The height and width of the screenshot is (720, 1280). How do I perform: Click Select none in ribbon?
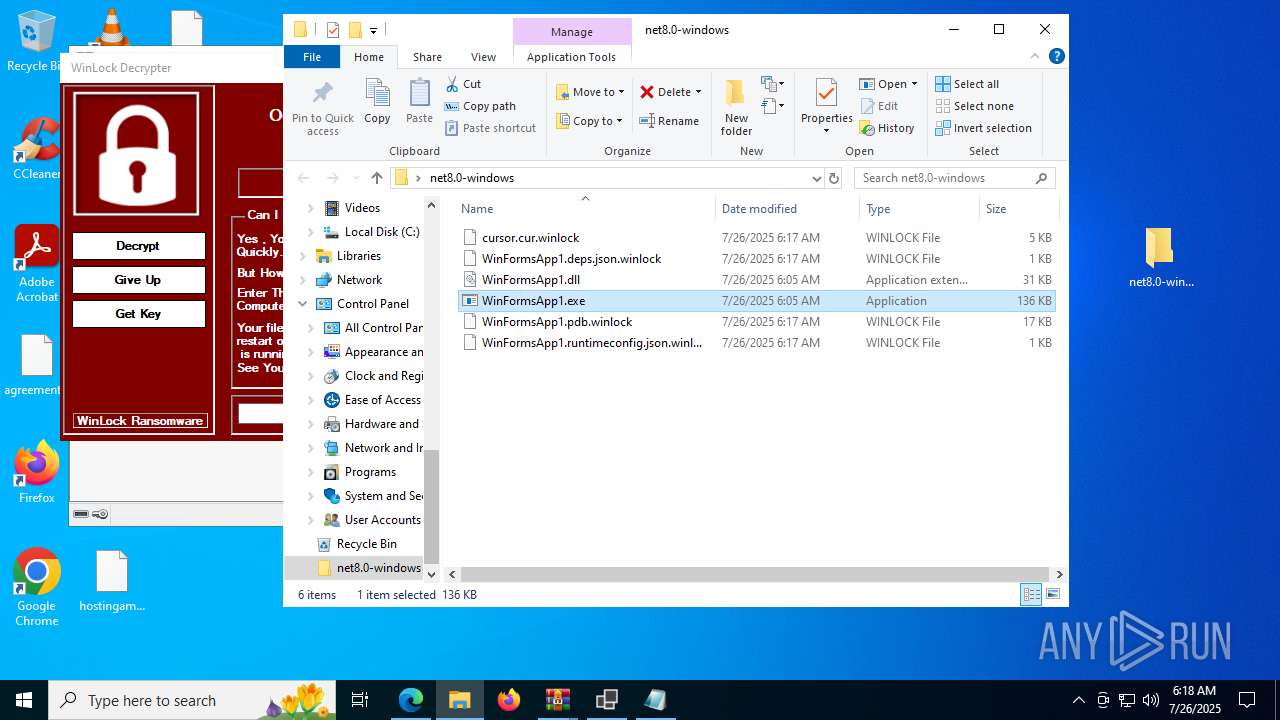975,106
